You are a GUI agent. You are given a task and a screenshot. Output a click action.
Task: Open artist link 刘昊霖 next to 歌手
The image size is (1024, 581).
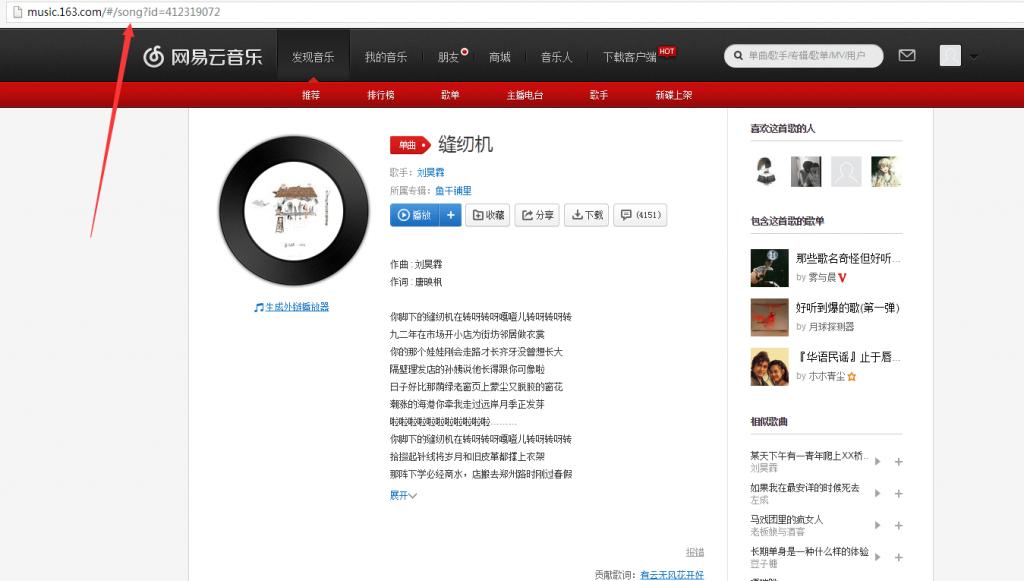tap(430, 172)
